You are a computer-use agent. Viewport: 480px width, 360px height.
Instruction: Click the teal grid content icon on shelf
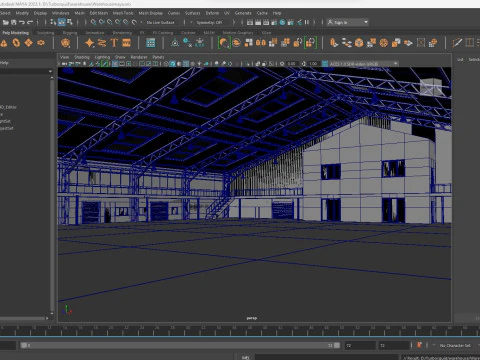(x=151, y=43)
